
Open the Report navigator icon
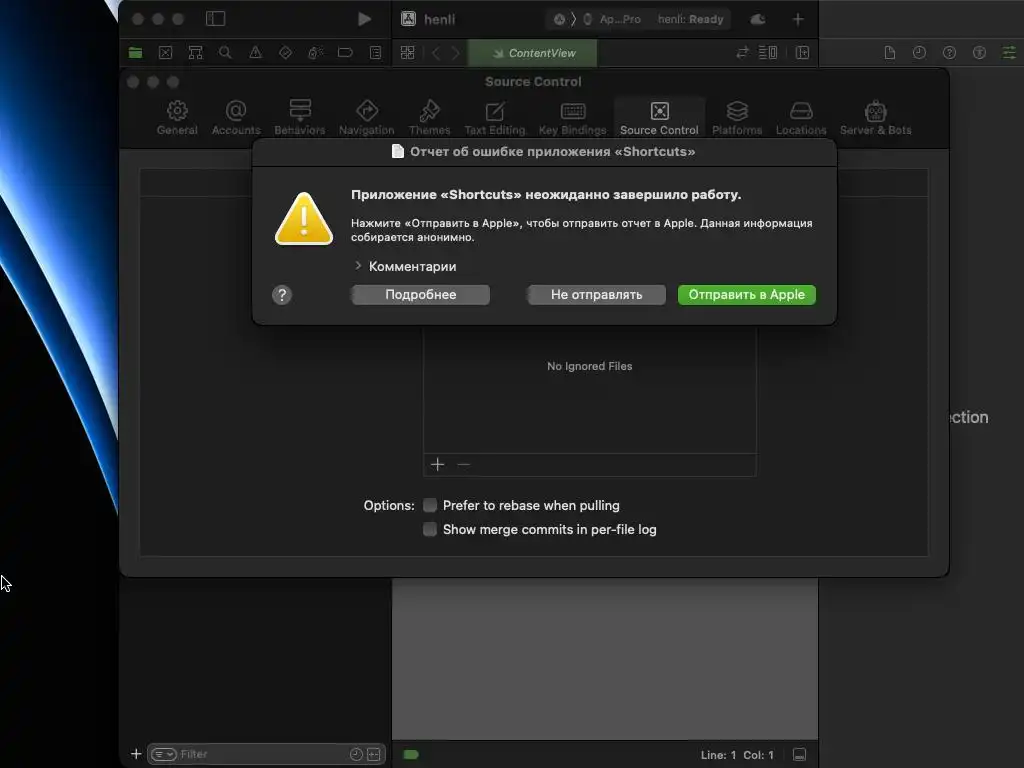376,53
